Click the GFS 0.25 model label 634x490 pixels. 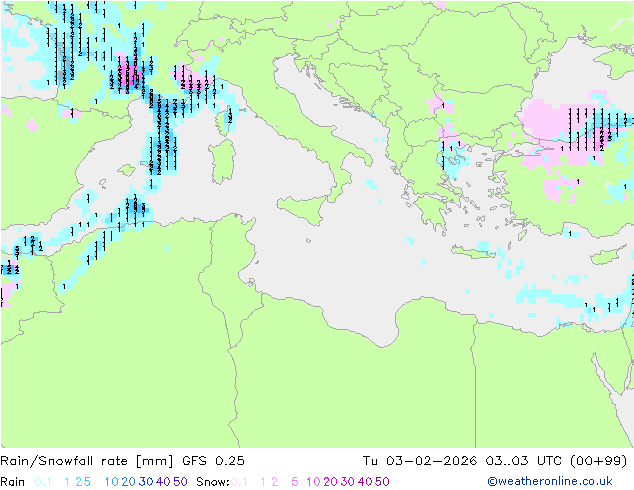213,461
